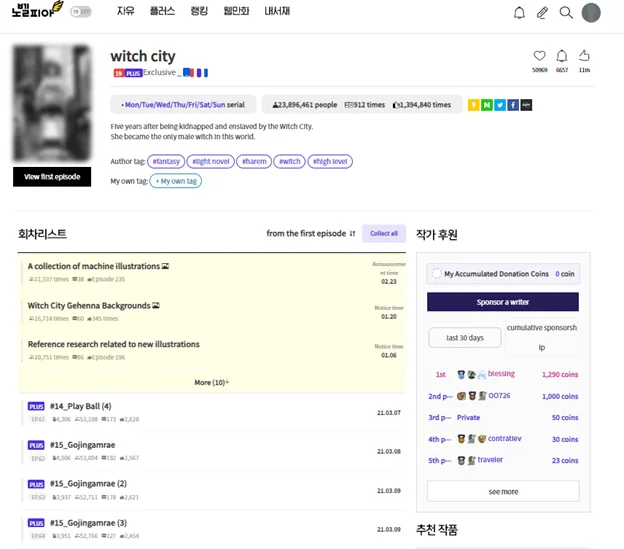Click the Sponsor a writer button
Screen dimensions: 624x549
point(503,302)
